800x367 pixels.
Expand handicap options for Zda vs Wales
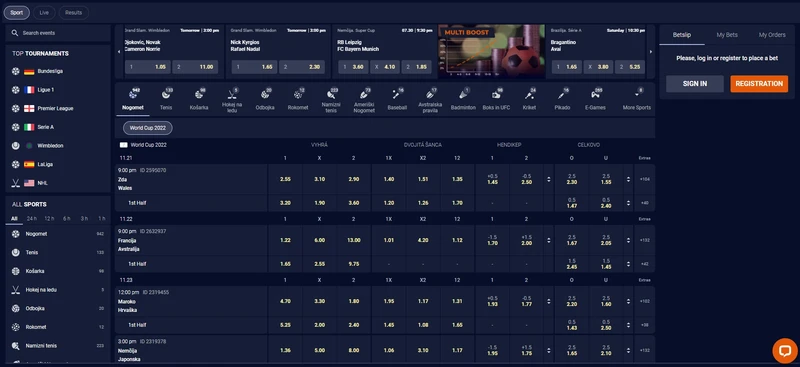[548, 179]
